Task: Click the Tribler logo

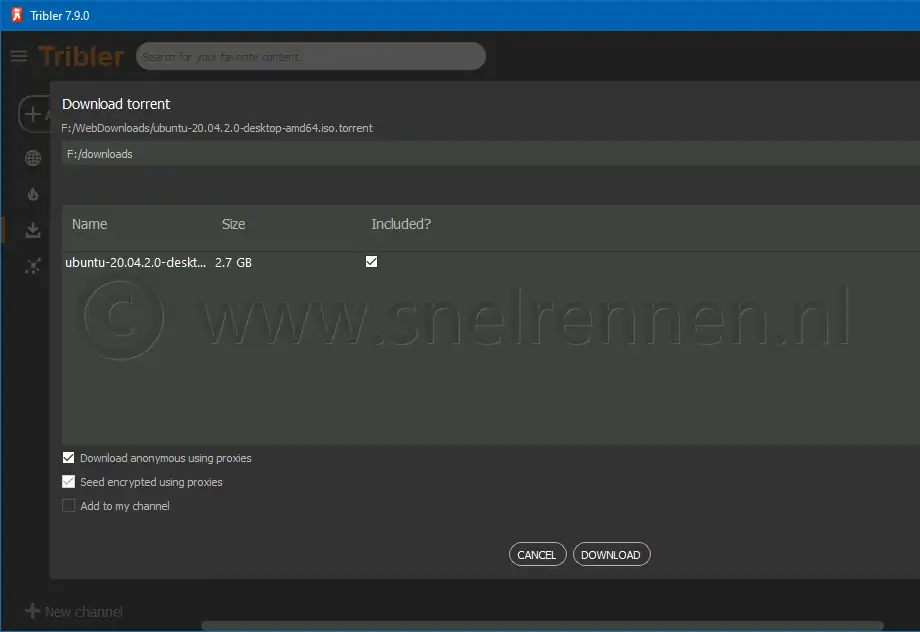Action: coord(81,57)
